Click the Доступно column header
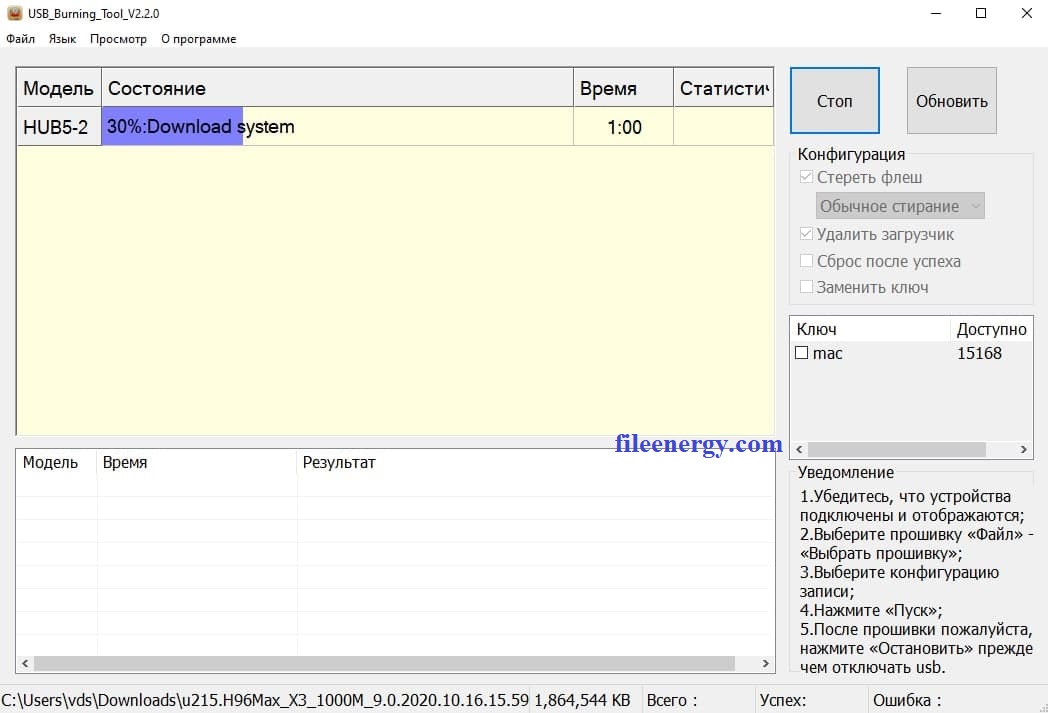The width and height of the screenshot is (1048, 713). click(991, 329)
